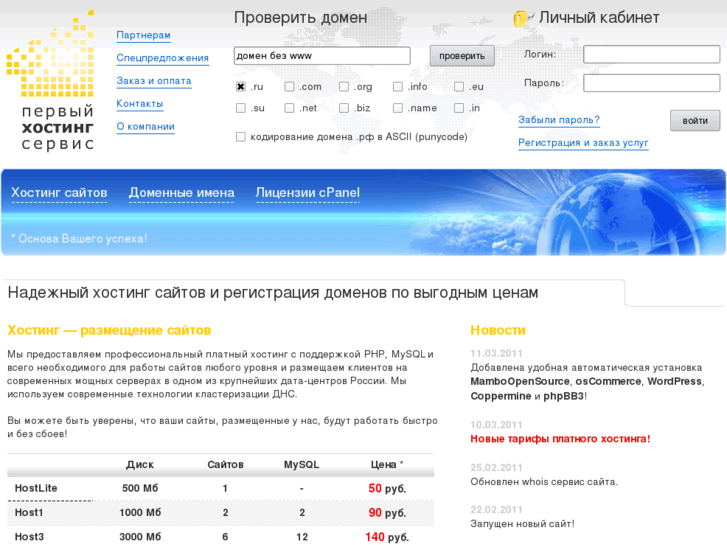This screenshot has height=545, width=727.
Task: Click the Личный кабинет heading
Action: coord(599,18)
